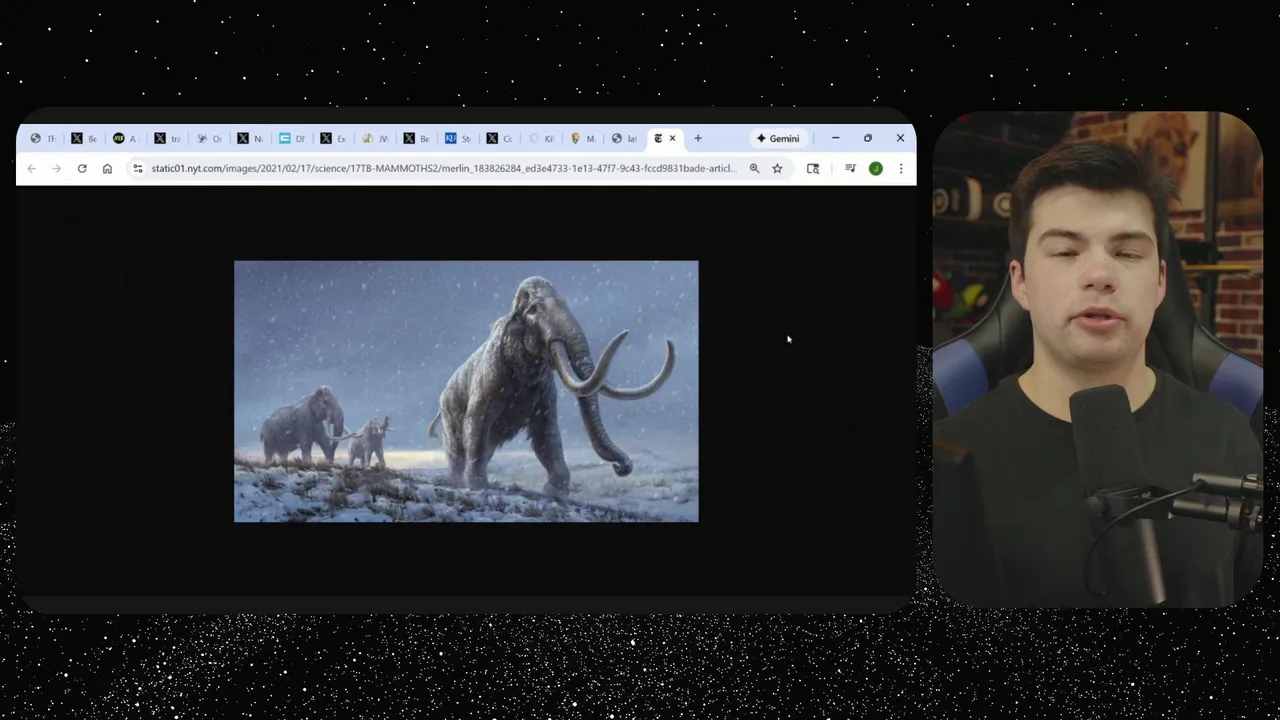This screenshot has height=720, width=1280.
Task: Open the home page via house icon
Action: click(107, 169)
